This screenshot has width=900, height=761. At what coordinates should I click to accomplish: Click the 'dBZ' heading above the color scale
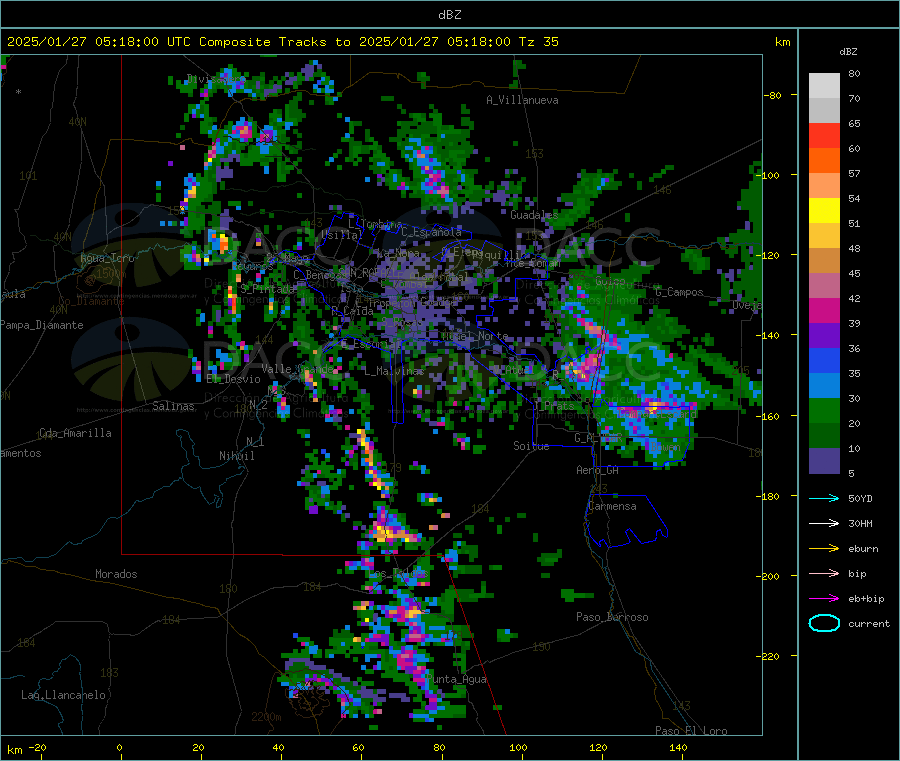(x=848, y=52)
